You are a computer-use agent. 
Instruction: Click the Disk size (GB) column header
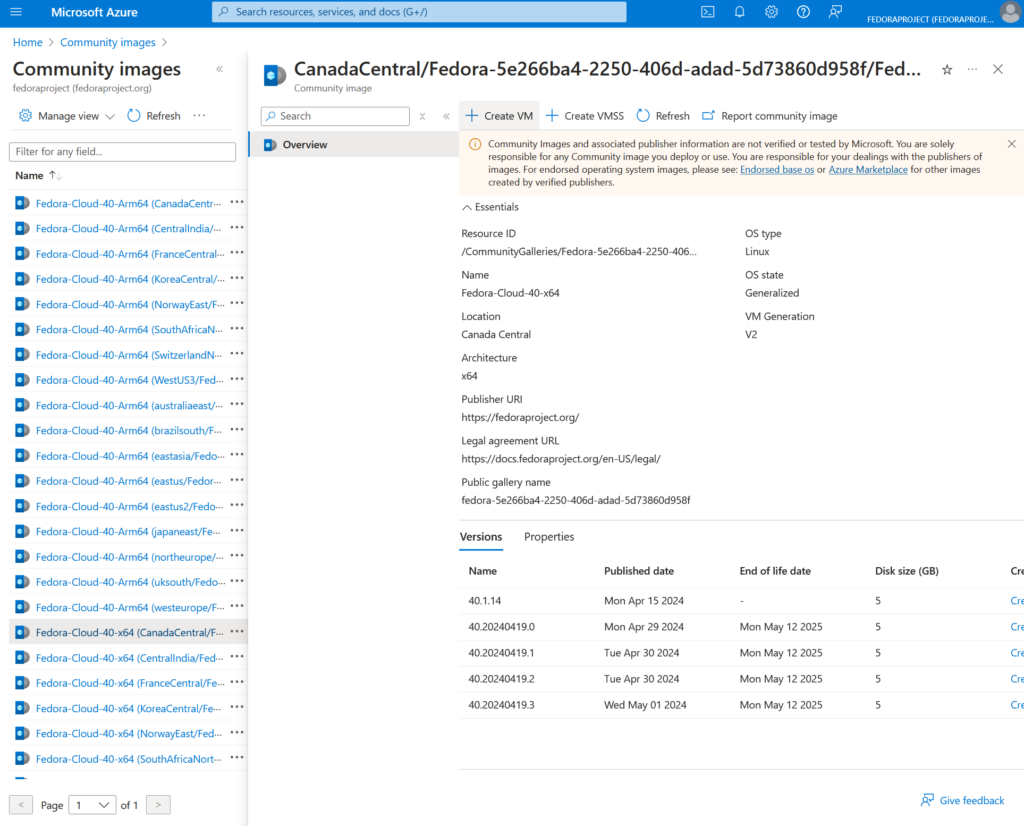(907, 571)
